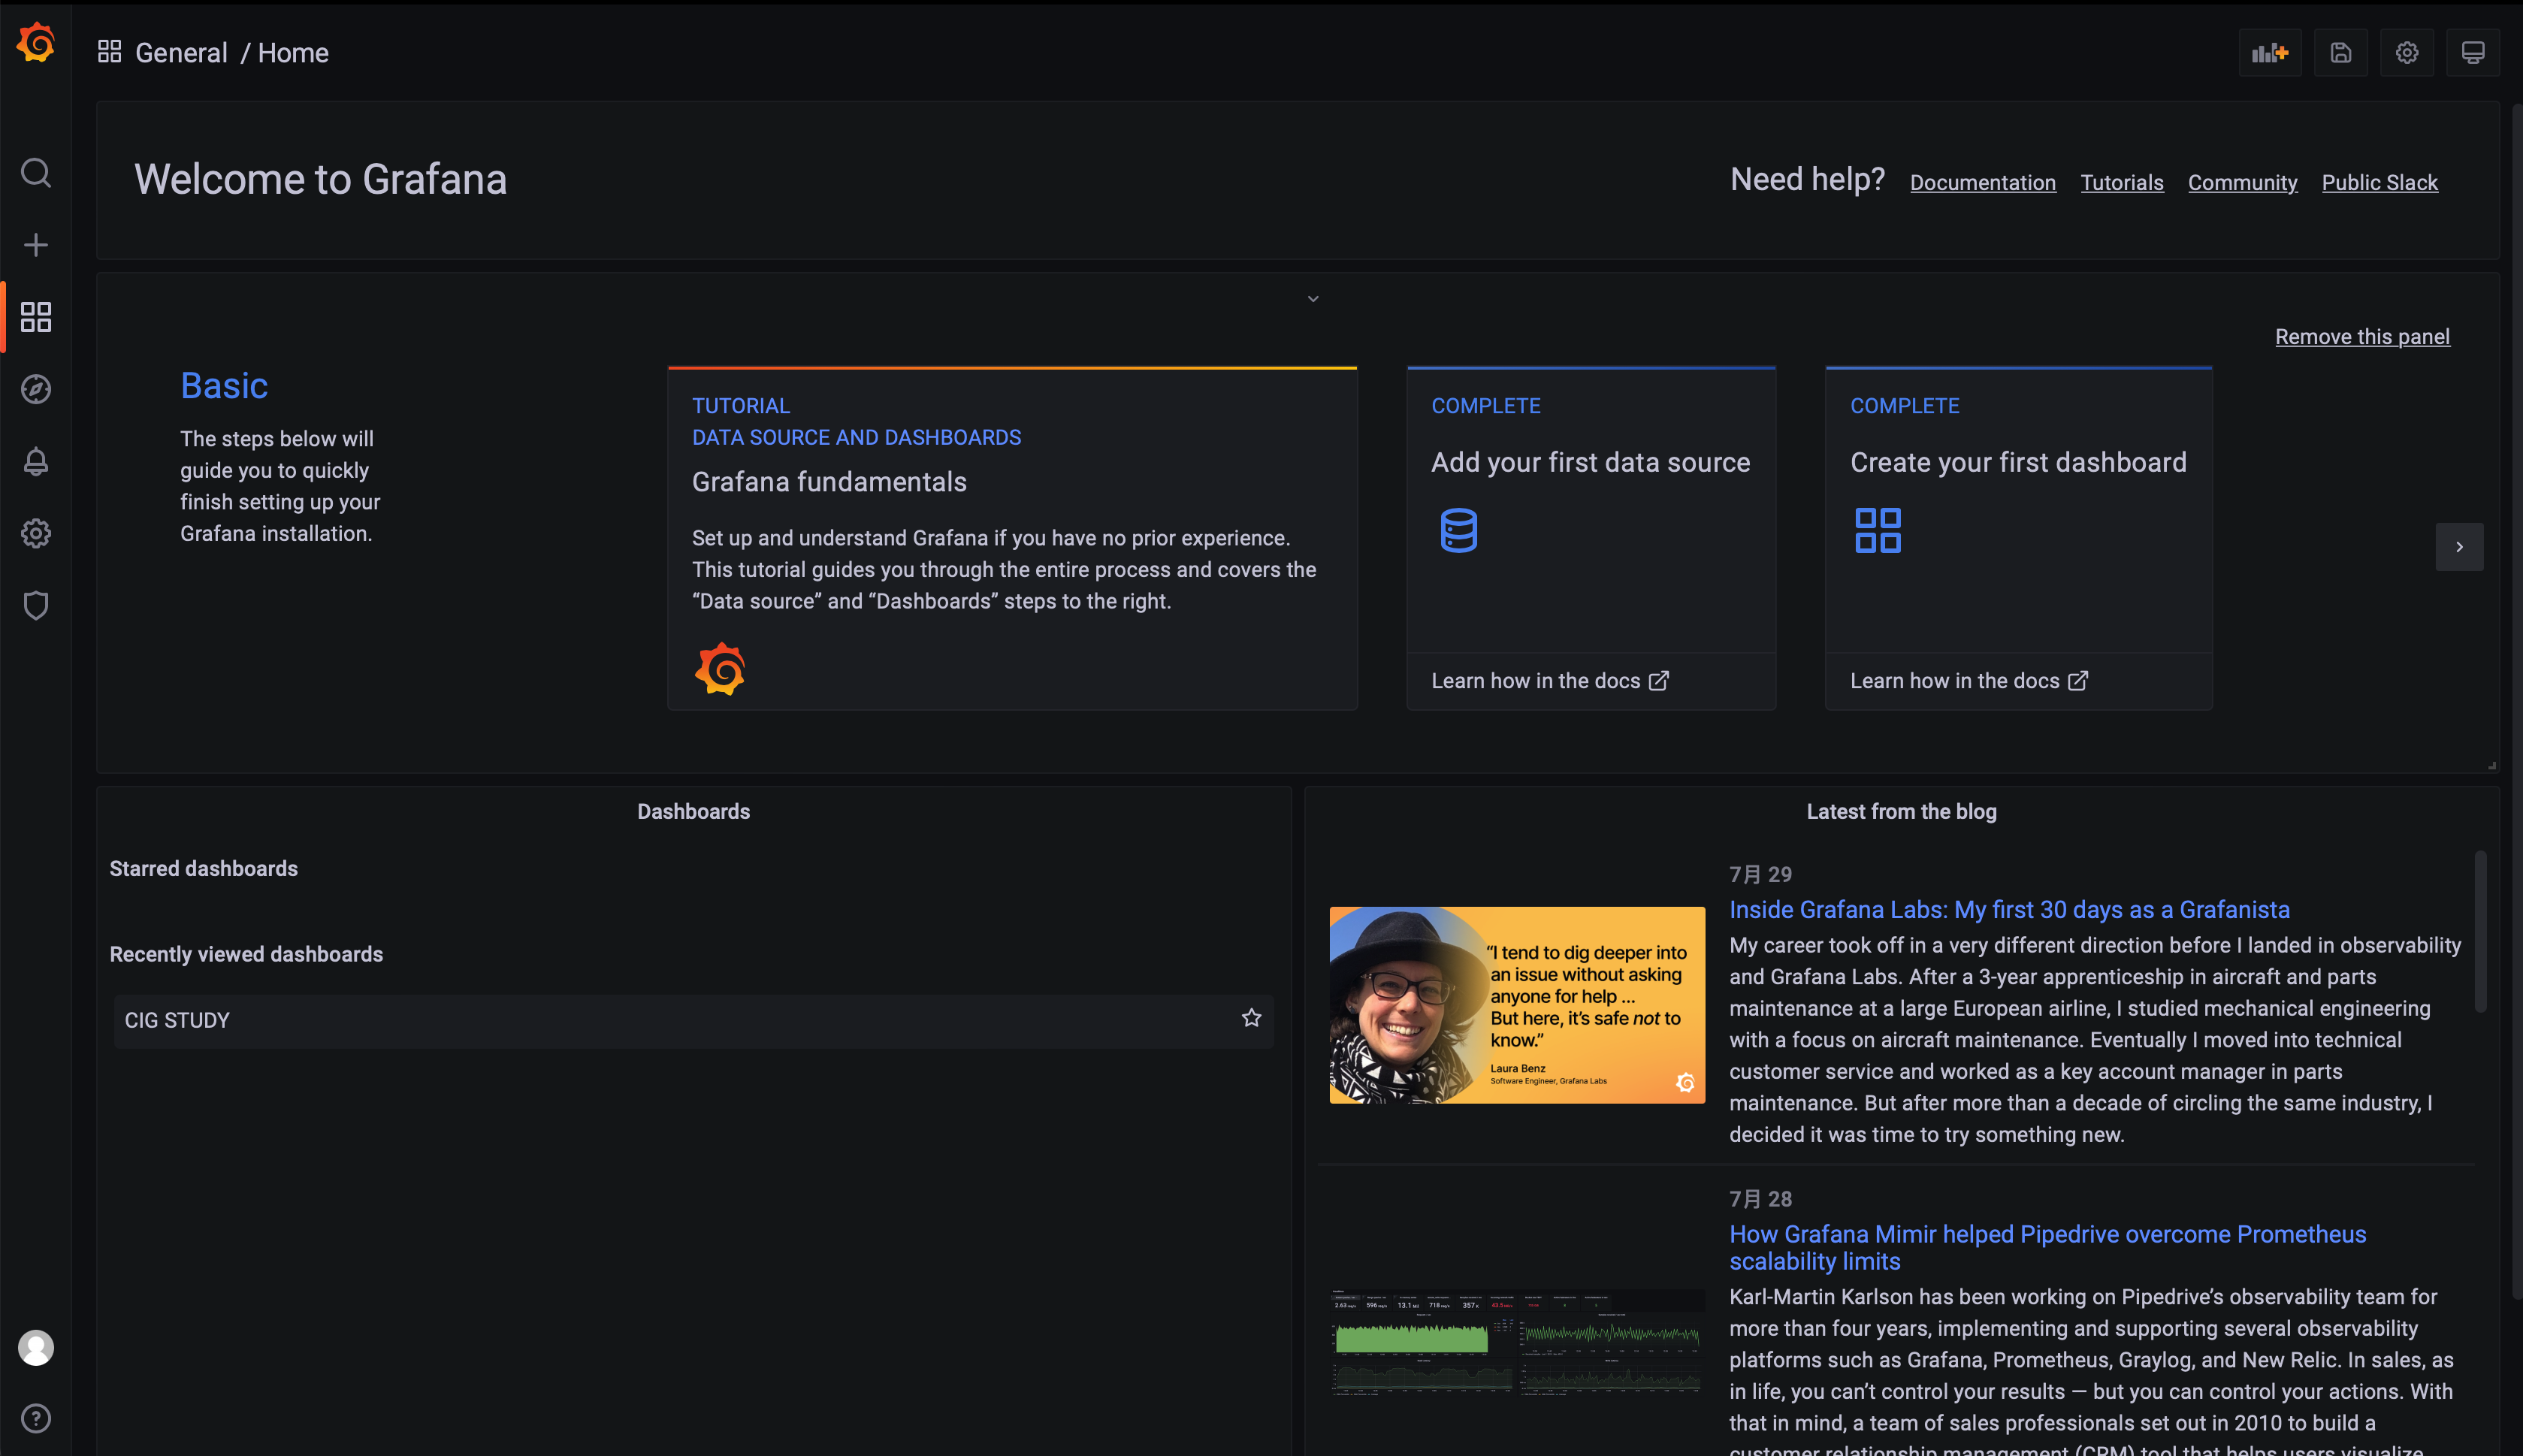Image resolution: width=2523 pixels, height=1456 pixels.
Task: Open the Alerting bell icon
Action: tap(36, 461)
